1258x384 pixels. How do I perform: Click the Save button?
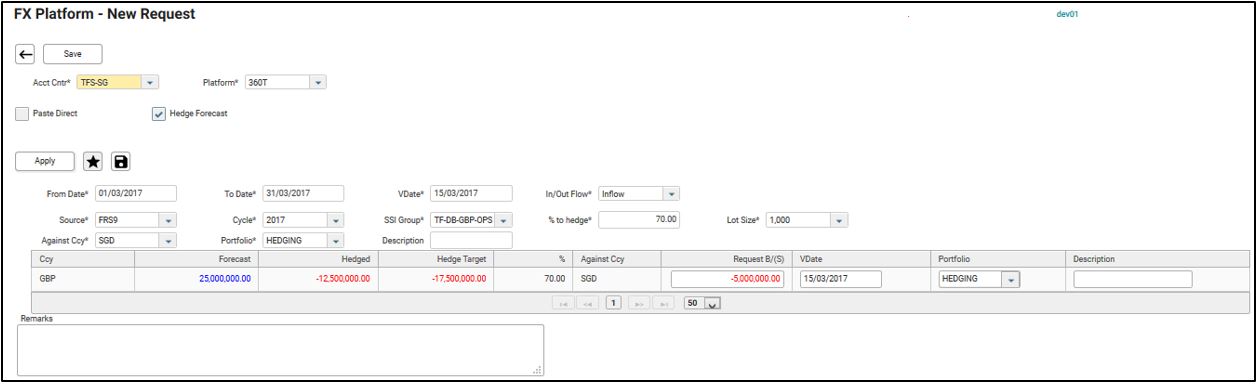(x=72, y=54)
